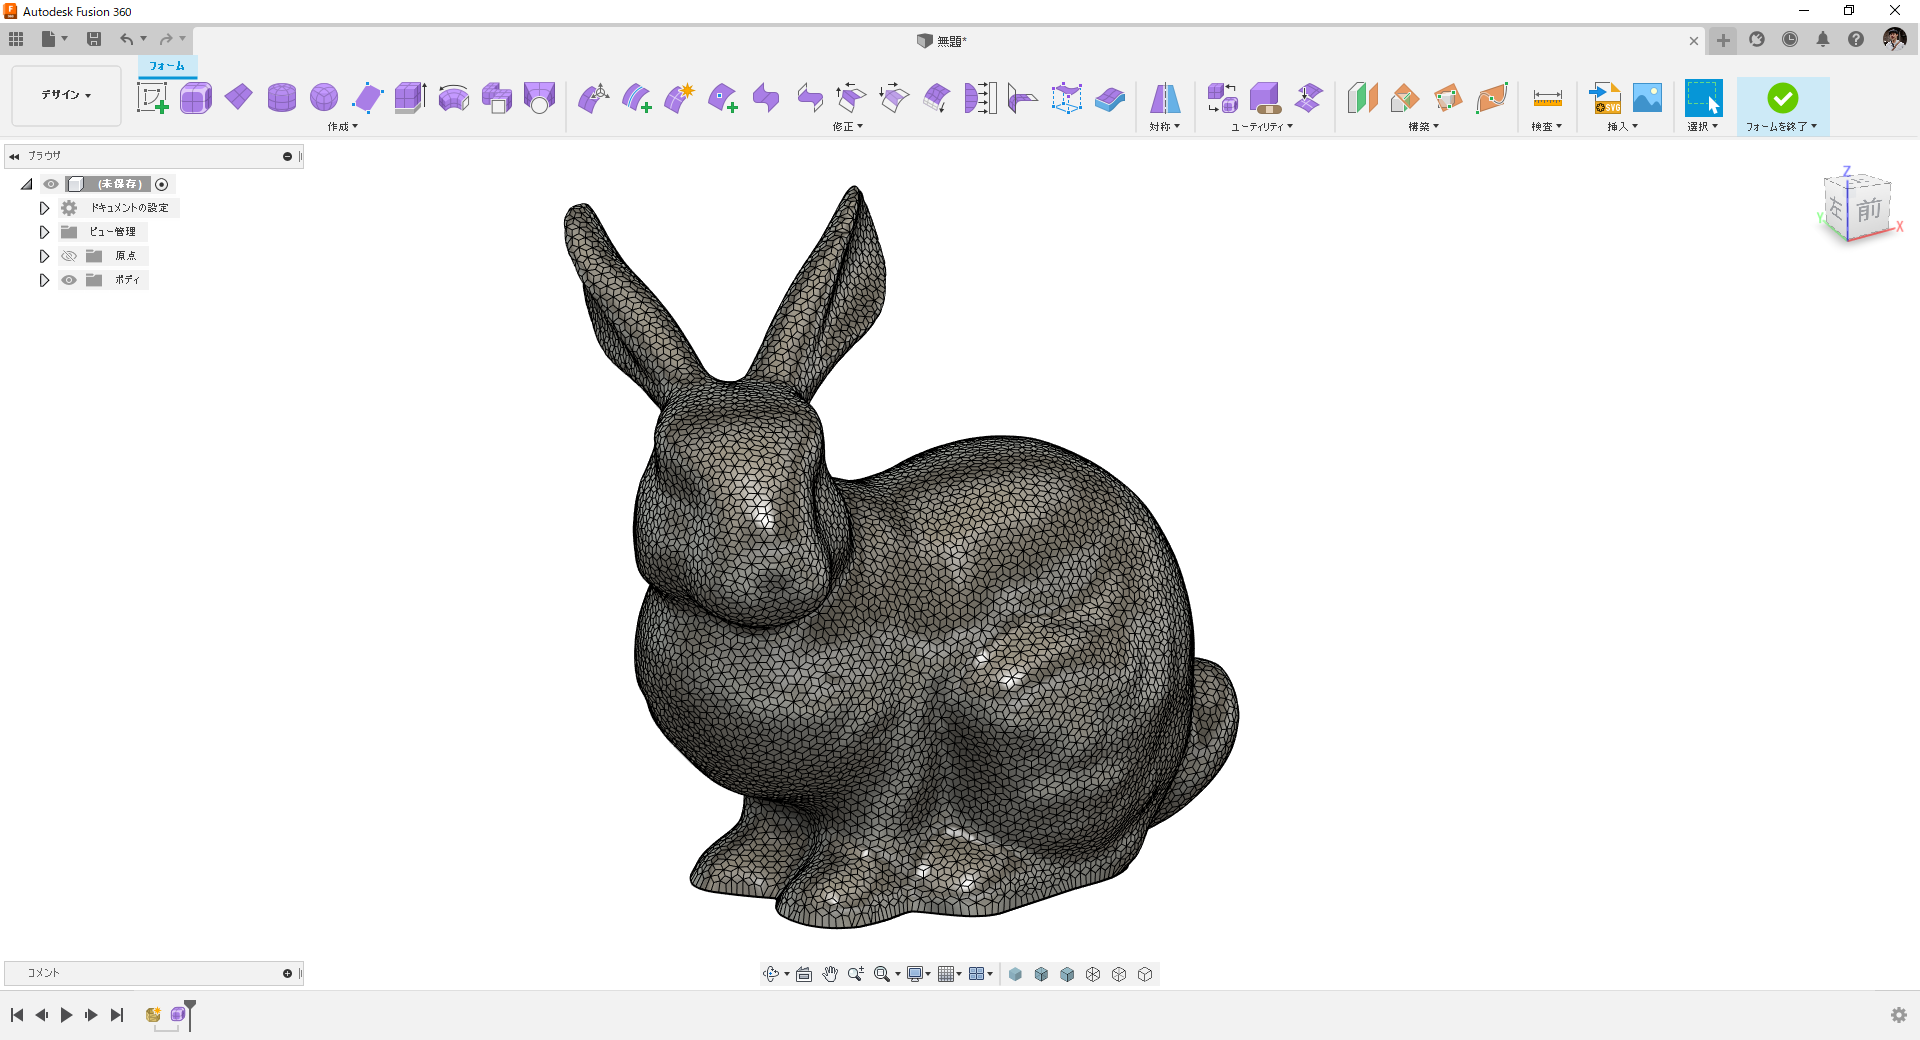Open the Measure tool under 検査

tap(1547, 98)
